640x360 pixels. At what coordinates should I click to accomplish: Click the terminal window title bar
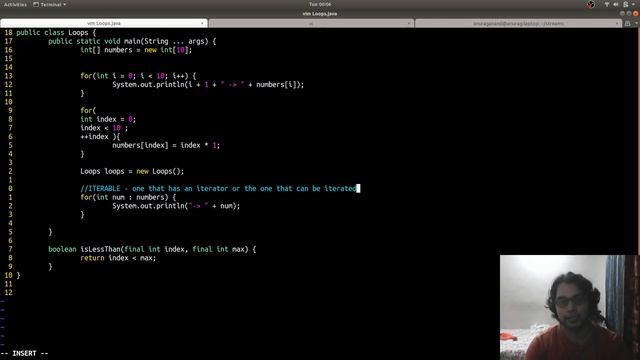click(320, 13)
